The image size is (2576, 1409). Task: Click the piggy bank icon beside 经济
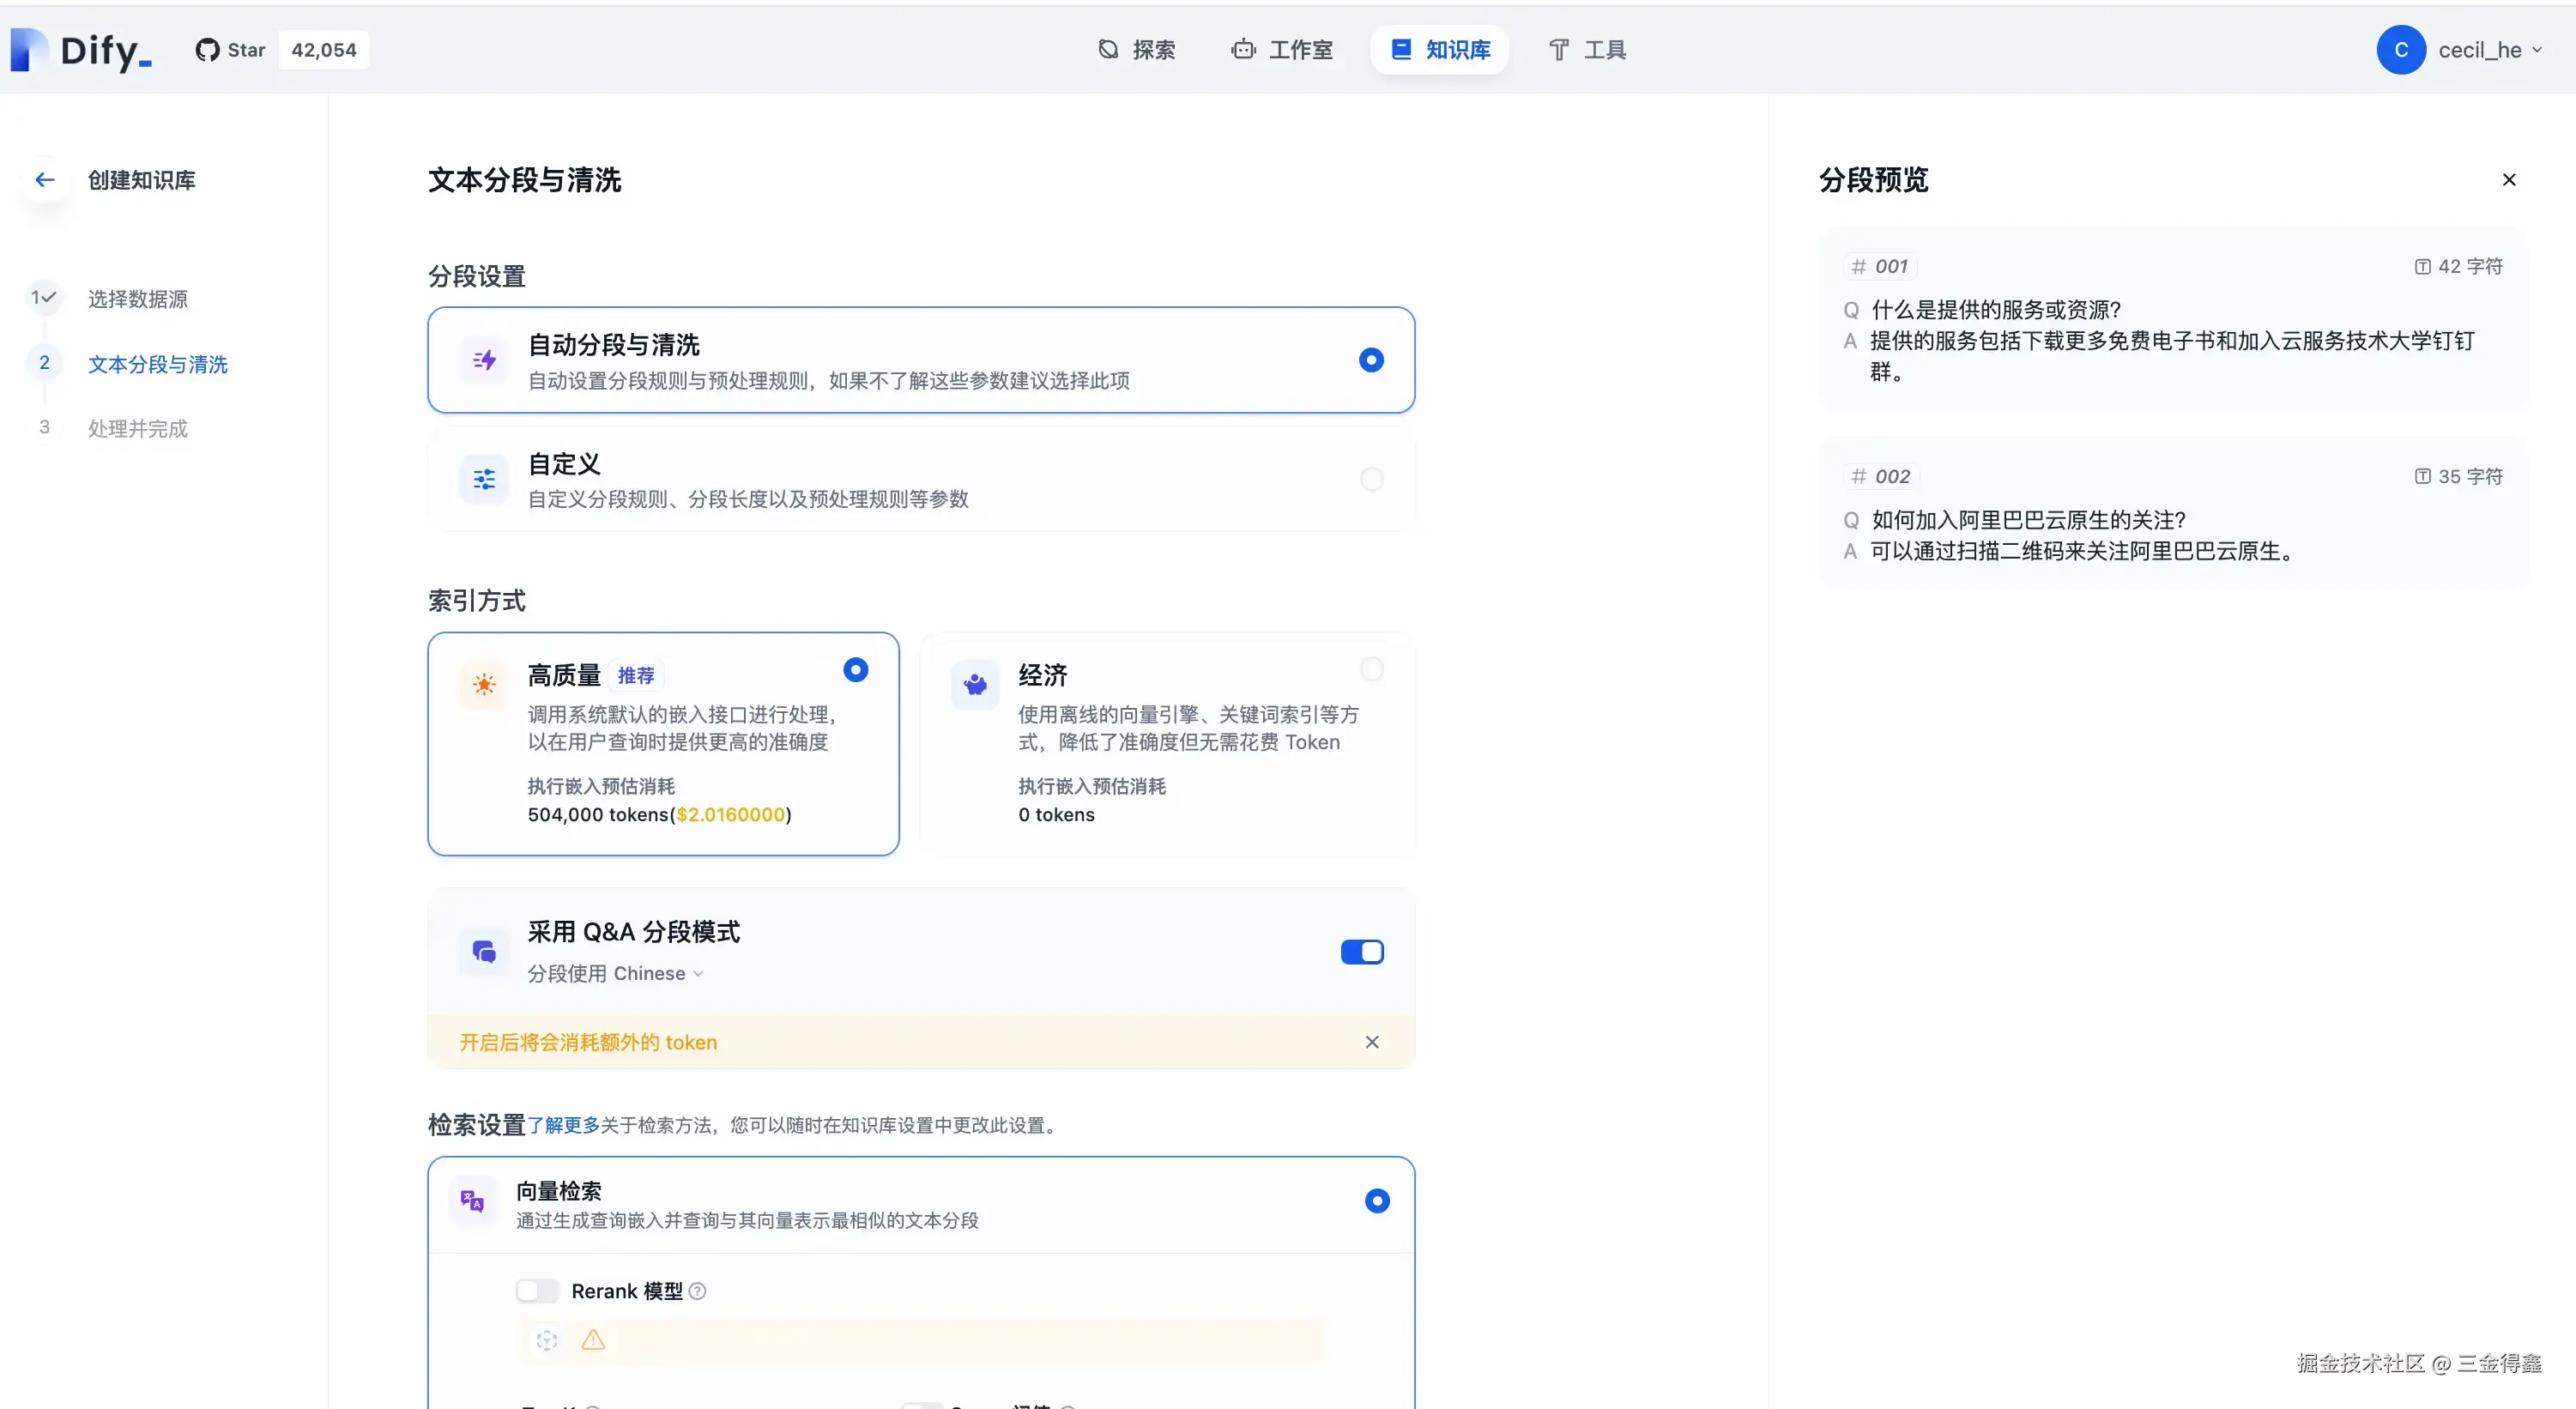pyautogui.click(x=975, y=684)
